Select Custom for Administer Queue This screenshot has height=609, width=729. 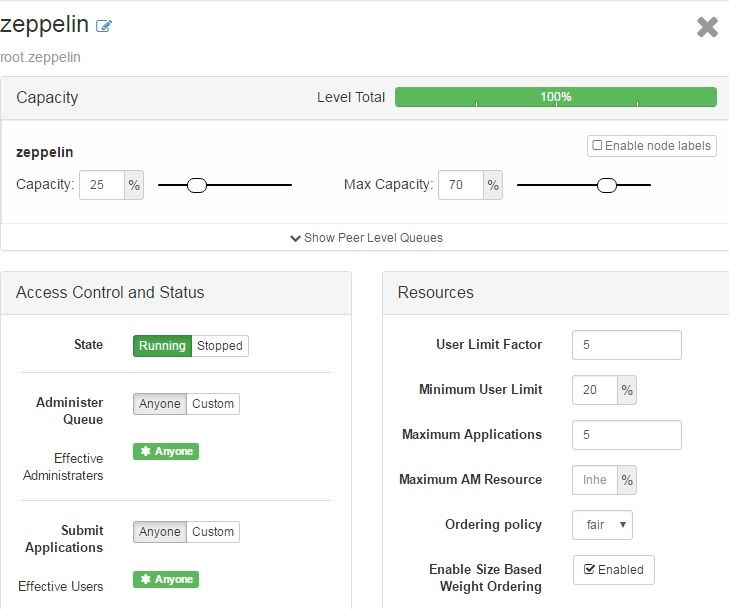coord(213,404)
